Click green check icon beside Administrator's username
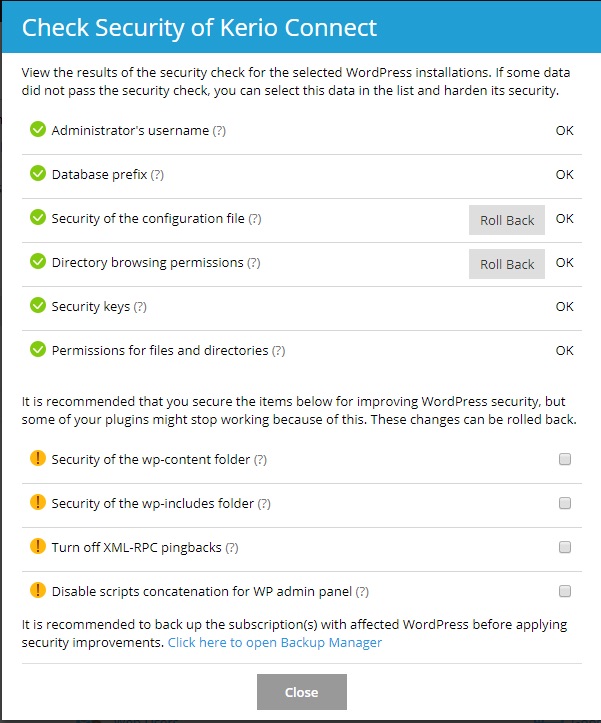601x723 pixels. pos(38,130)
